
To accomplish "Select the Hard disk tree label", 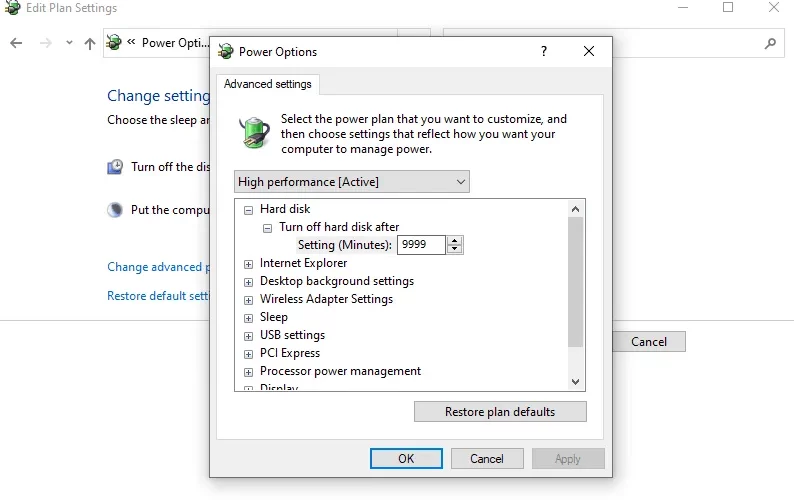I will tap(285, 209).
